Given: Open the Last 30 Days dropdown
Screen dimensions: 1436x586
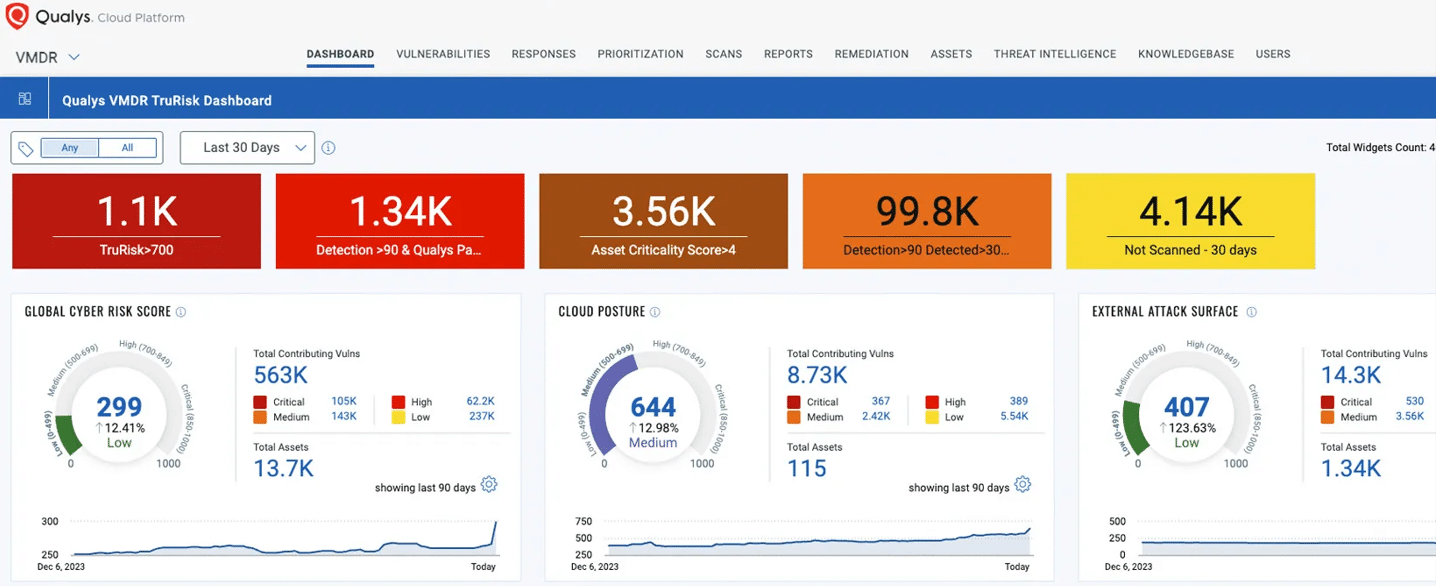Looking at the screenshot, I should coord(247,148).
